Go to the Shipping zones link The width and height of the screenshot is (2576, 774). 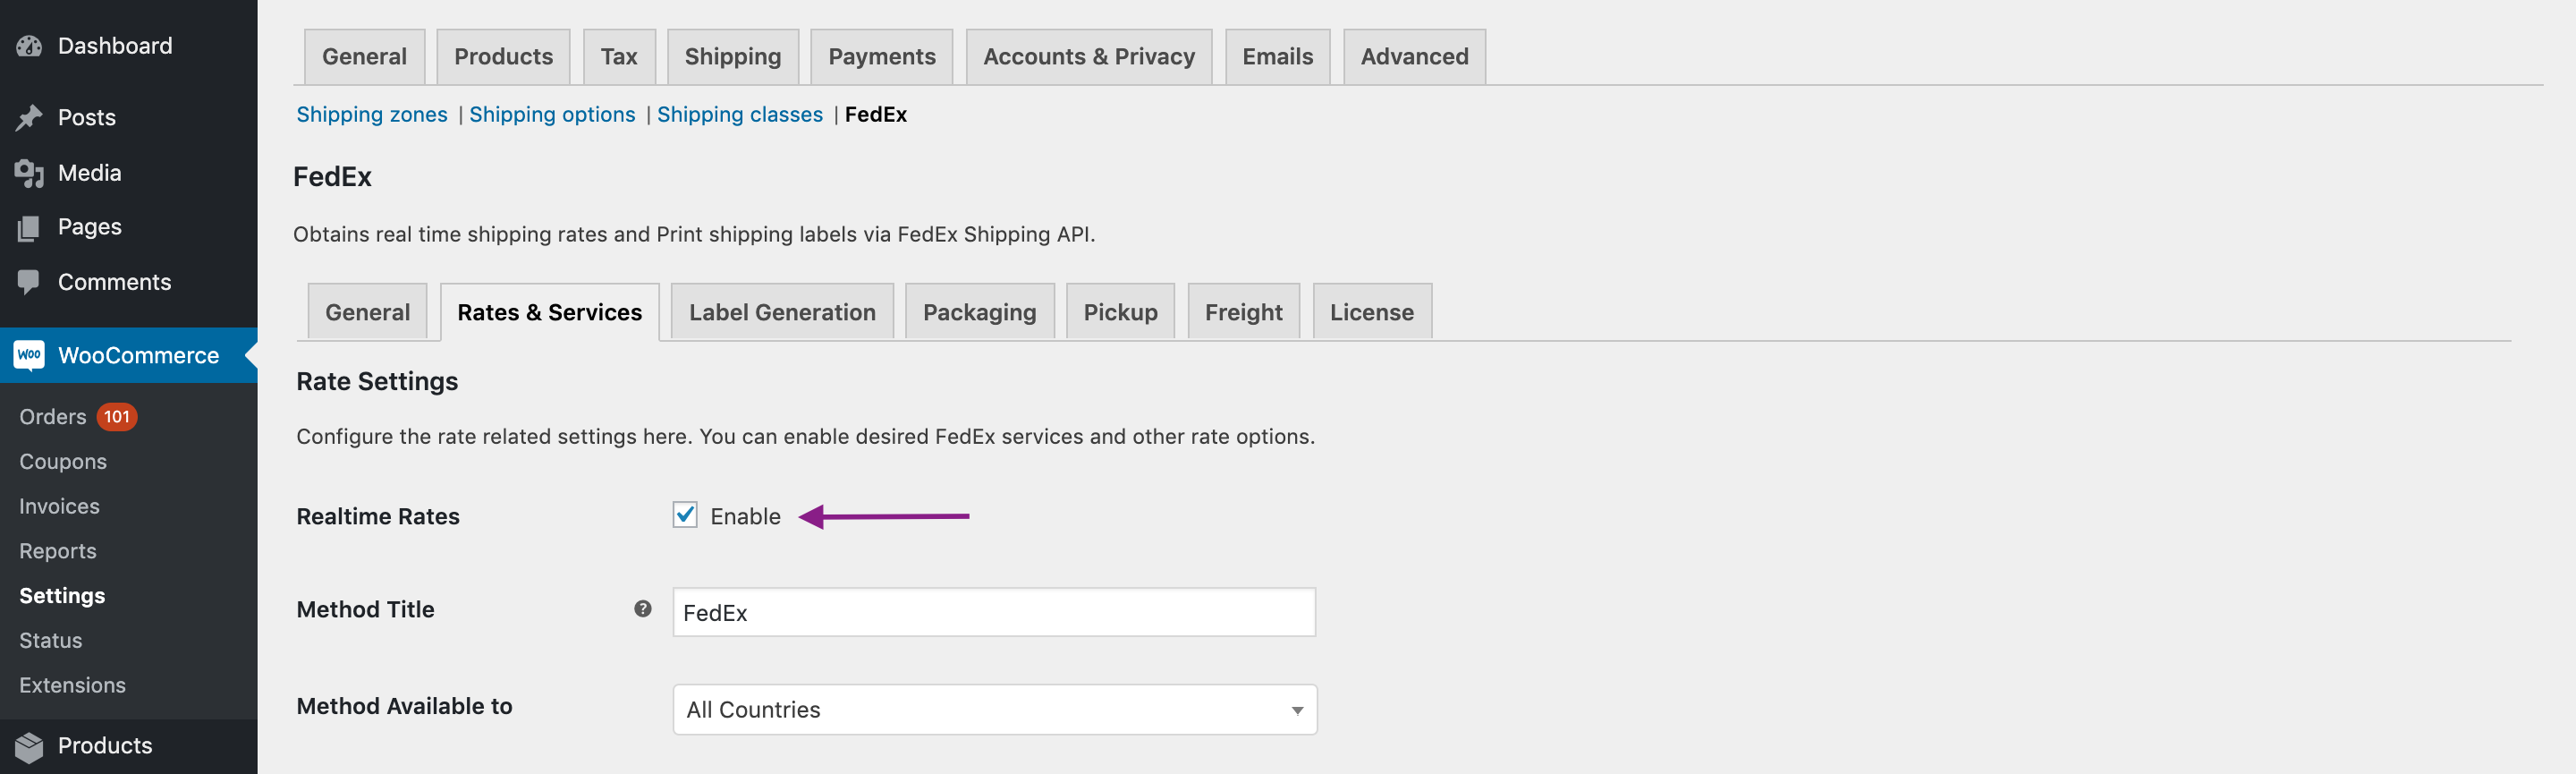point(371,115)
